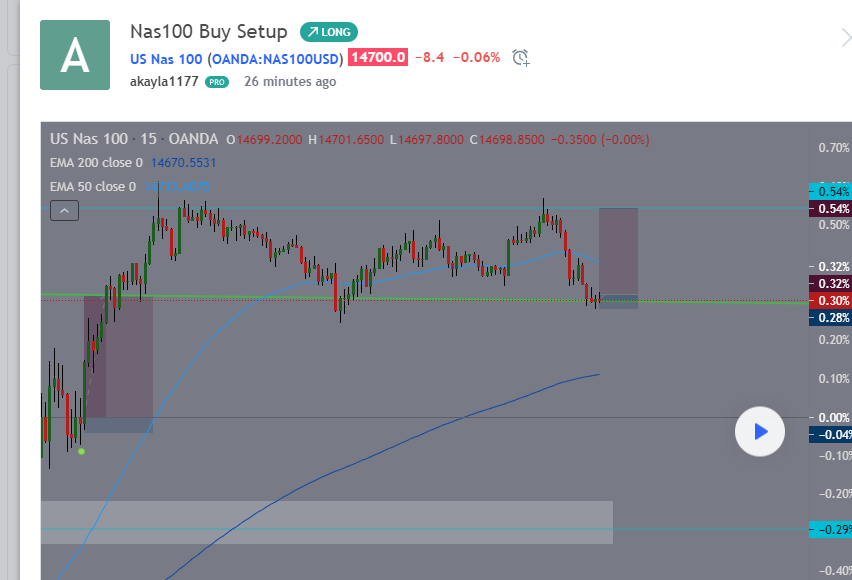Open akayla1177 user profile

[164, 82]
